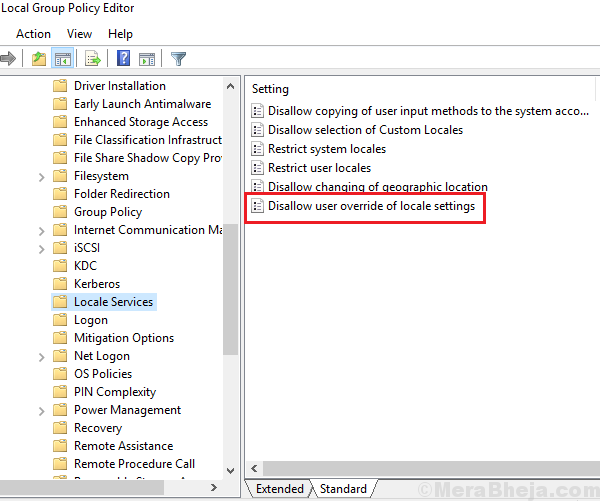Open Help via blue question icon
Viewport: 600px width, 501px height.
[123, 59]
